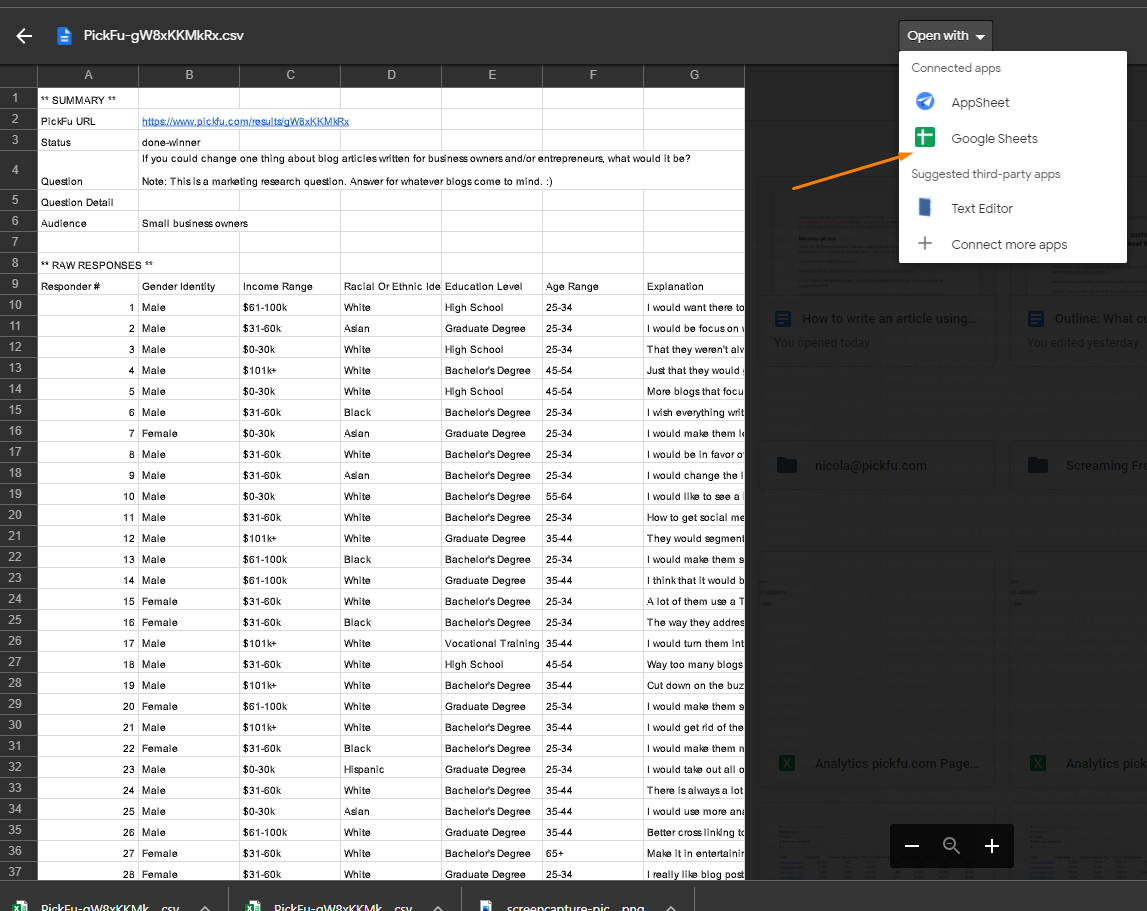This screenshot has height=911, width=1147.
Task: Click the blue file icon beside PickFu filename
Action: [x=65, y=36]
